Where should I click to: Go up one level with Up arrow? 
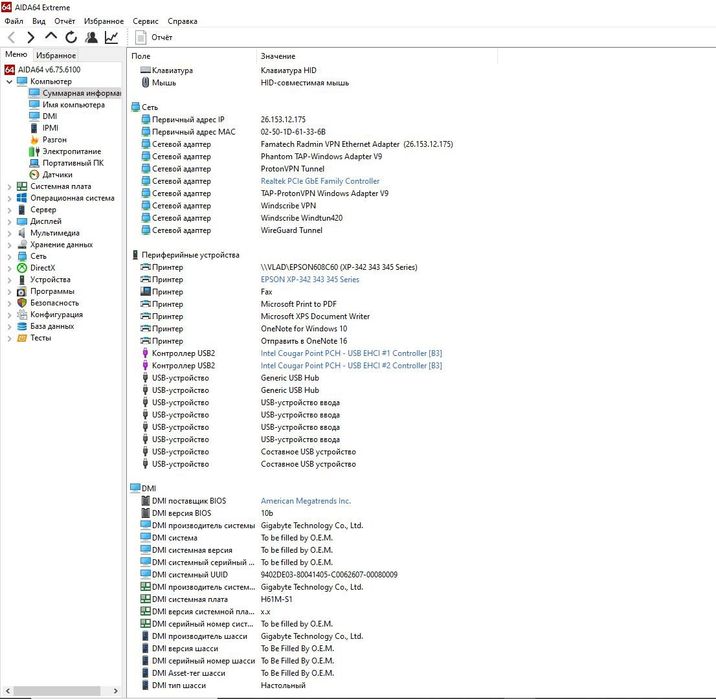point(51,36)
